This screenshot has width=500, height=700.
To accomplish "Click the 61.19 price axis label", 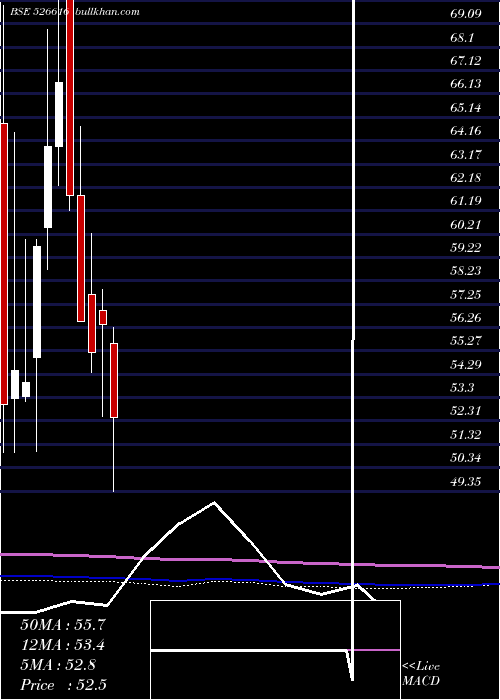I will point(466,201).
